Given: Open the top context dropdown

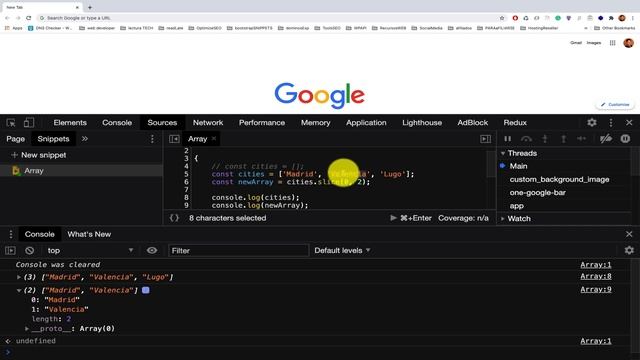Looking at the screenshot, I should [x=90, y=251].
